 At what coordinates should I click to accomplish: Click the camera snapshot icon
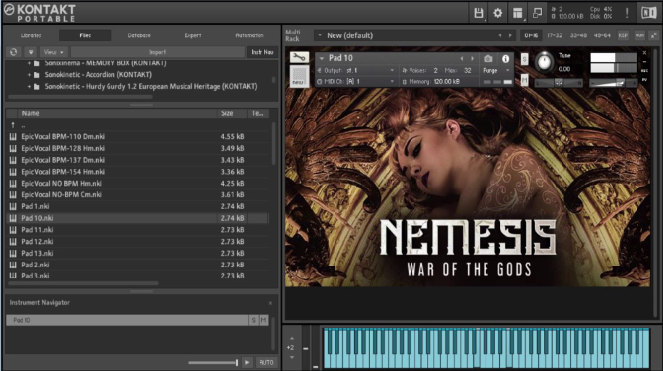488,58
